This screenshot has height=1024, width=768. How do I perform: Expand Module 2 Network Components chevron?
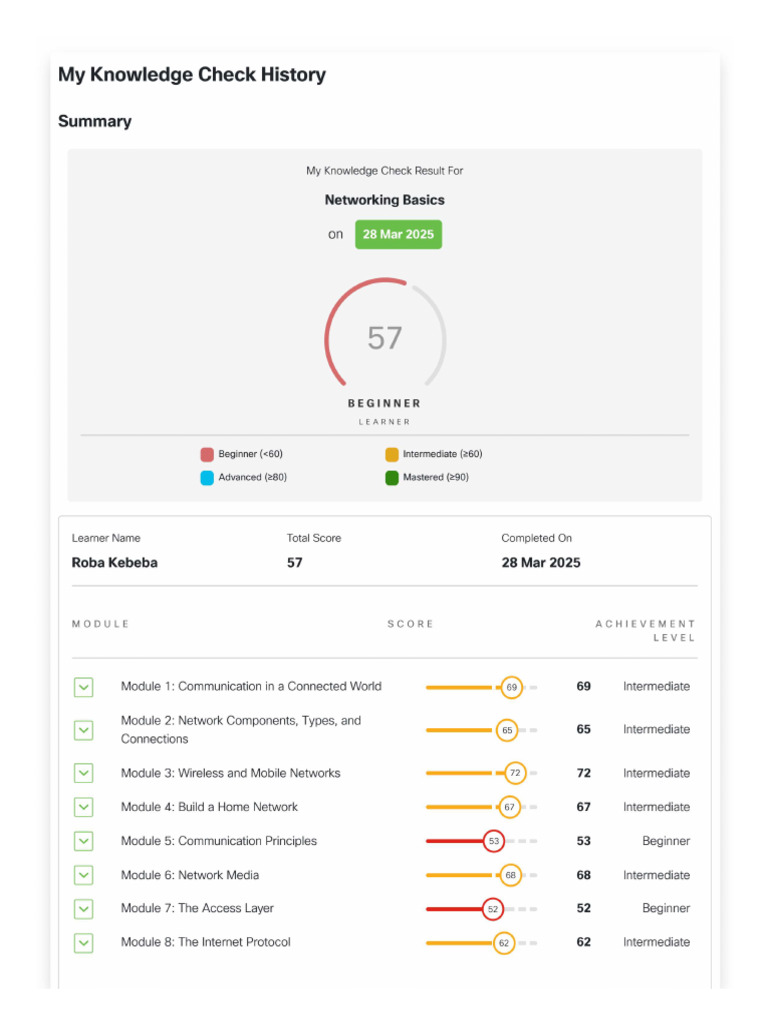point(84,730)
